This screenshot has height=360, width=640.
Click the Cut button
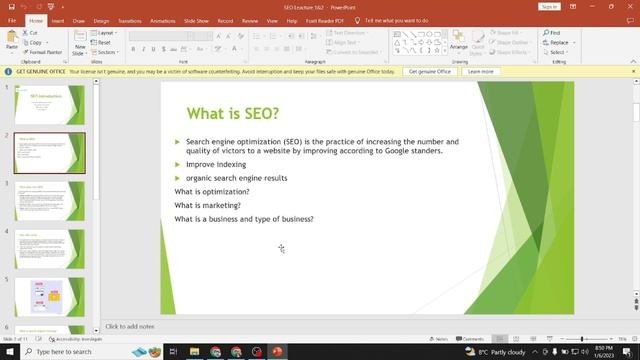point(30,33)
